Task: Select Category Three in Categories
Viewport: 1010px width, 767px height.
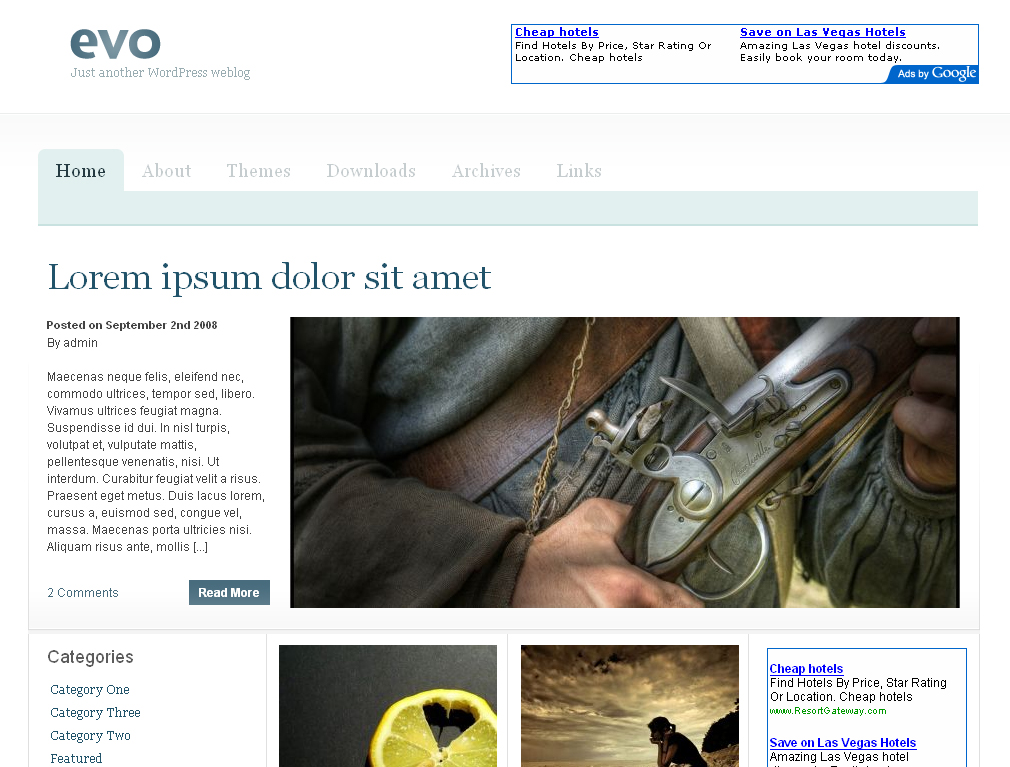Action: 95,713
